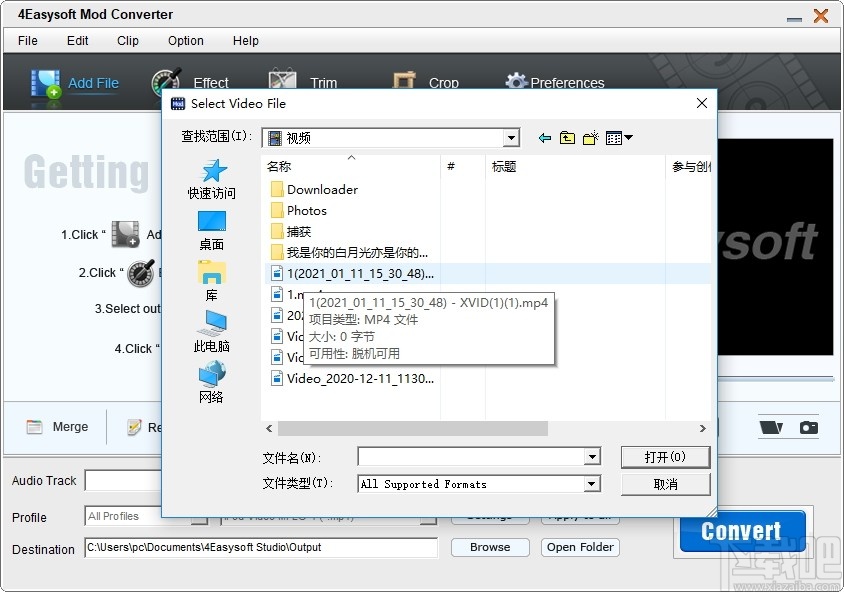Open the File menu
844x592 pixels.
26,41
